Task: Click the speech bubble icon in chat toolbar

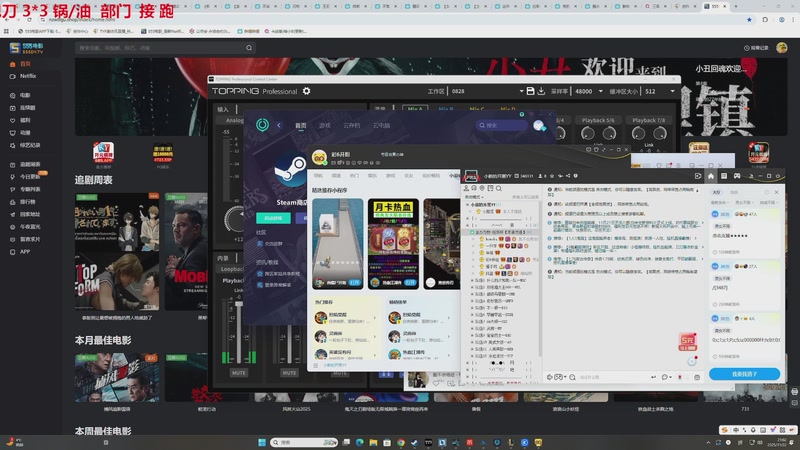Action: [665, 377]
